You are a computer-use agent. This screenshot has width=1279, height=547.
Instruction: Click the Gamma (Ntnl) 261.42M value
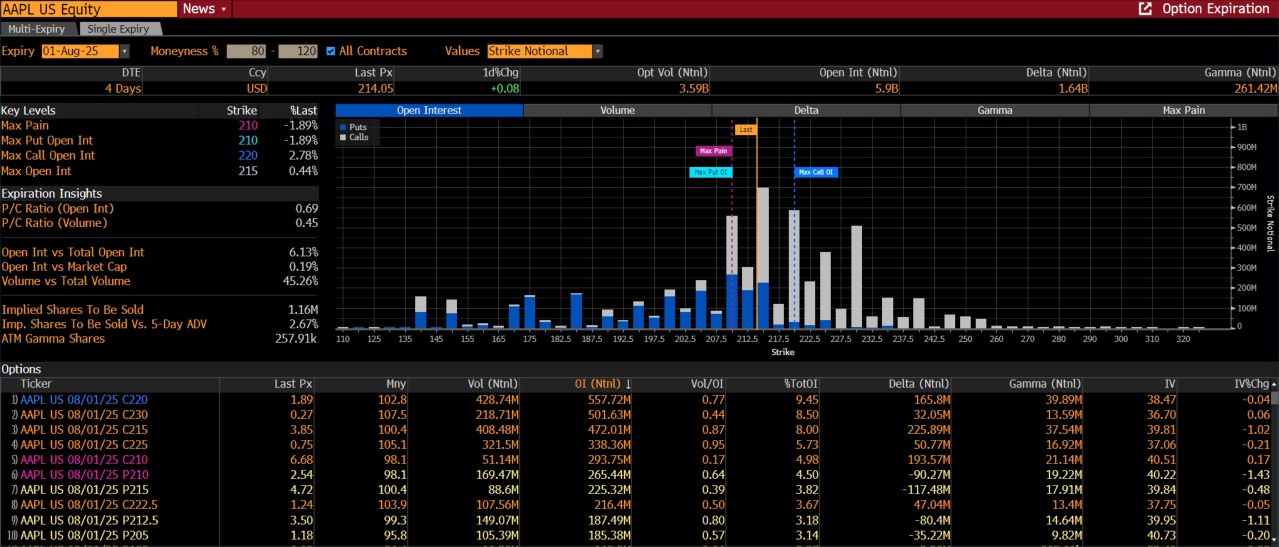(1254, 88)
